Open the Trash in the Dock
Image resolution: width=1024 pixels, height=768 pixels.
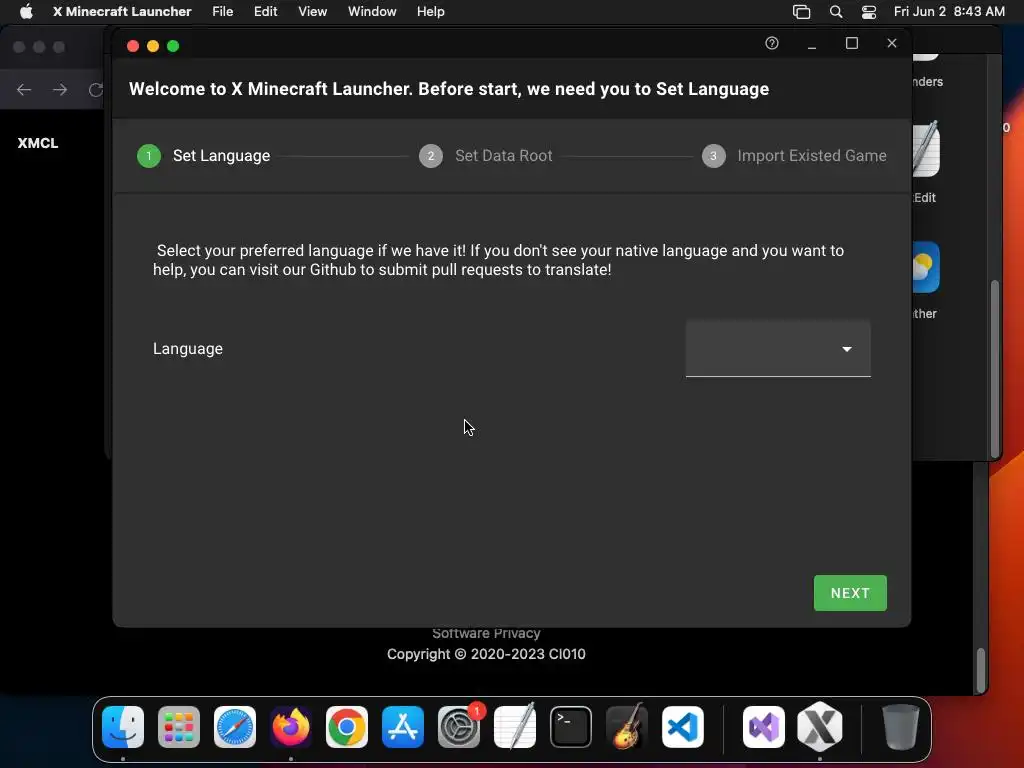[x=901, y=727]
